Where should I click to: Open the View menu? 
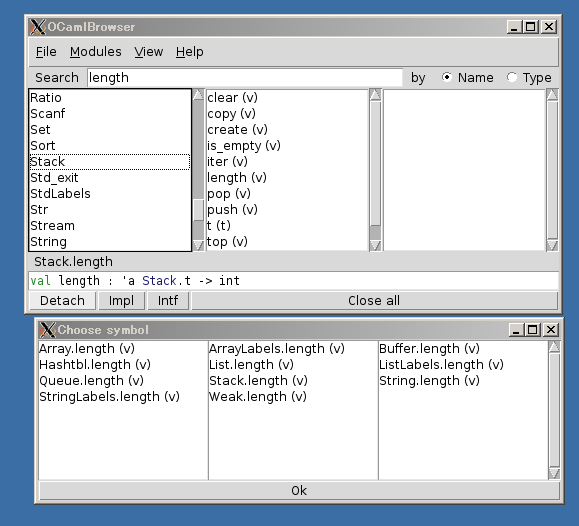tap(148, 52)
